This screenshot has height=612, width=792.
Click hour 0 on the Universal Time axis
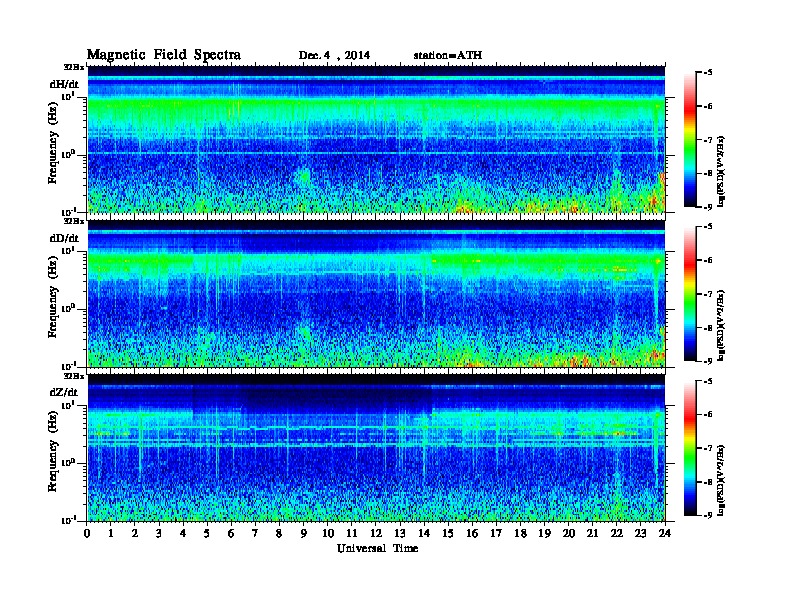coord(87,533)
